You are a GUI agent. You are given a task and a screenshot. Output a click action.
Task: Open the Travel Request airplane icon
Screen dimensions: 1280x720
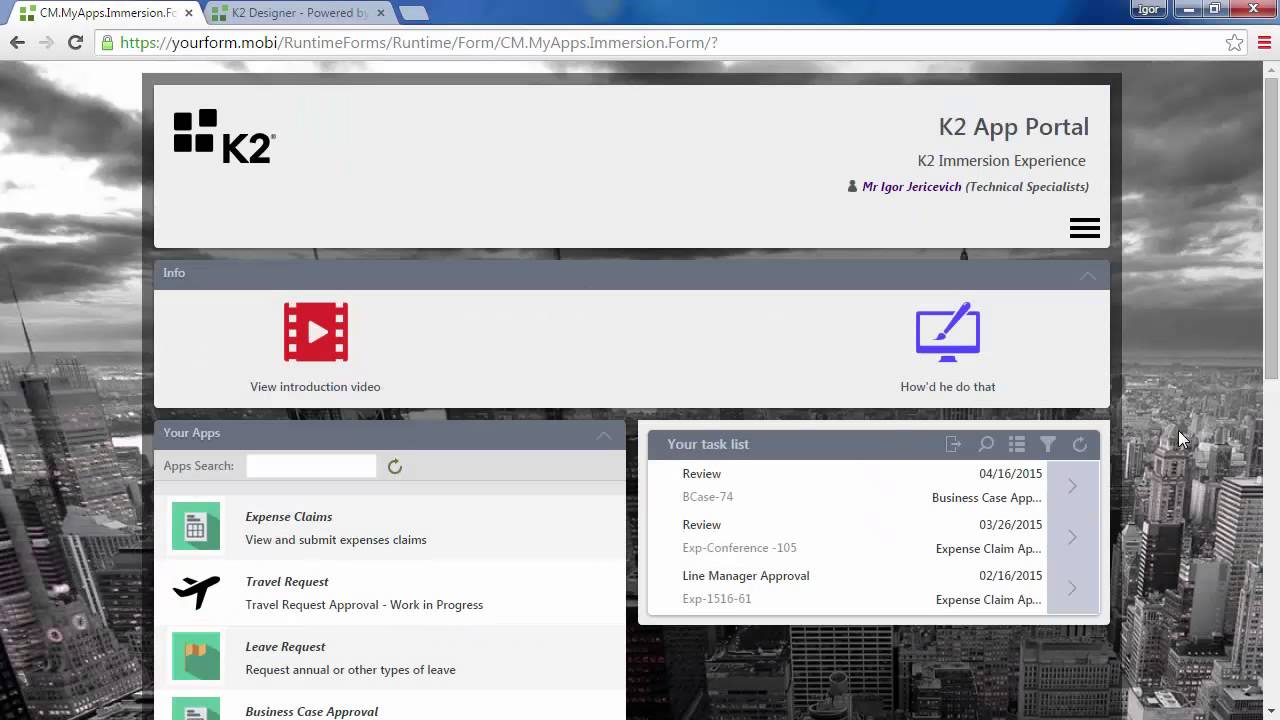point(196,592)
